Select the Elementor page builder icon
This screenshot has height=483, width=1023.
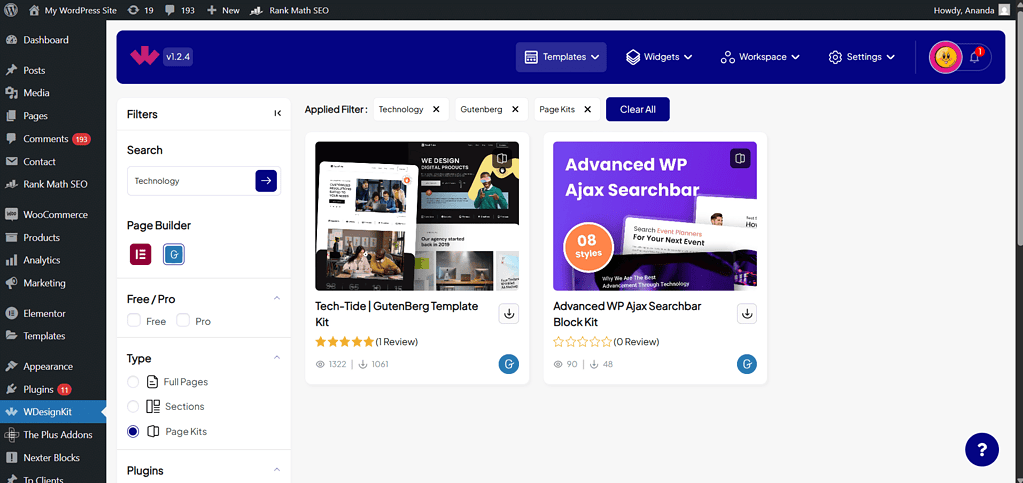point(140,254)
